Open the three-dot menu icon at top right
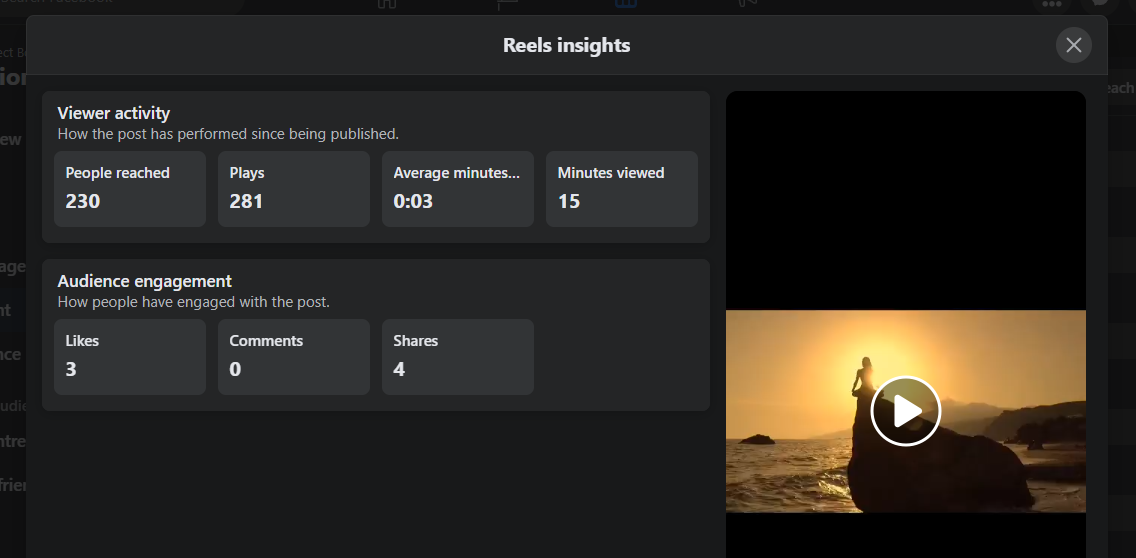 pyautogui.click(x=1051, y=5)
